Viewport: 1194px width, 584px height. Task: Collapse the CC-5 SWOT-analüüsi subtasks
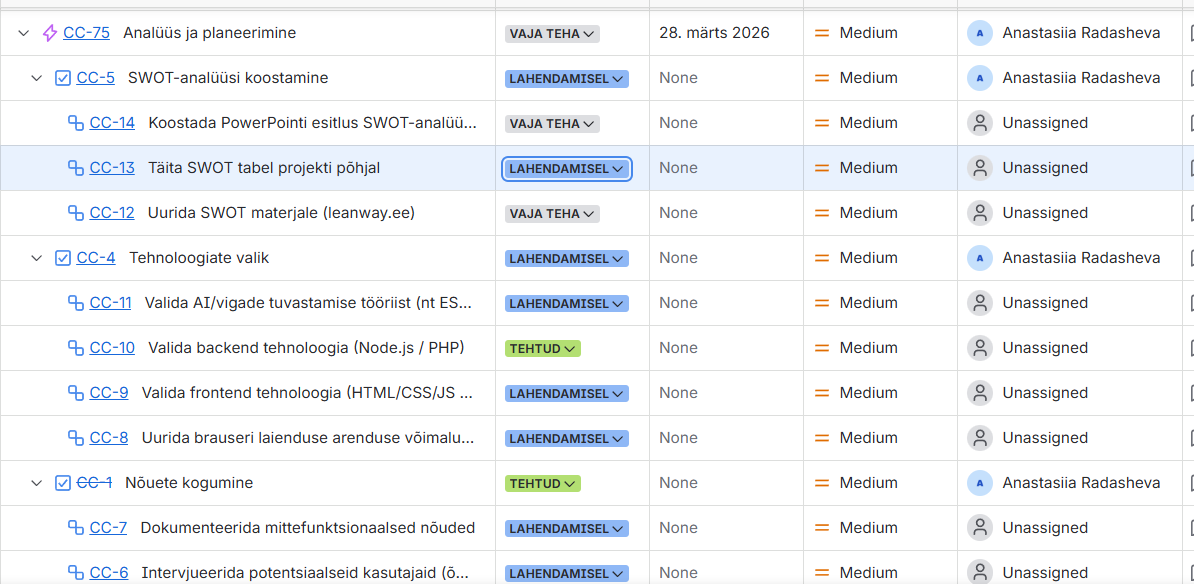37,78
